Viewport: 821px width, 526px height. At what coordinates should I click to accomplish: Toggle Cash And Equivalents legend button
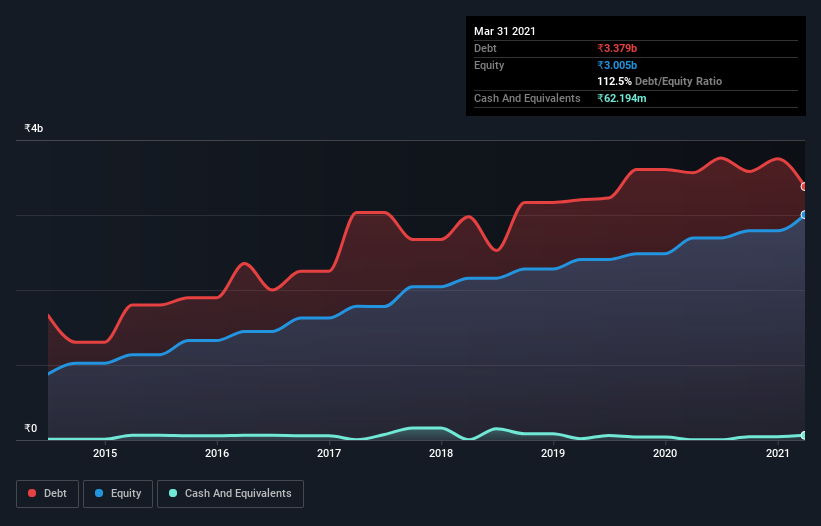pos(230,494)
